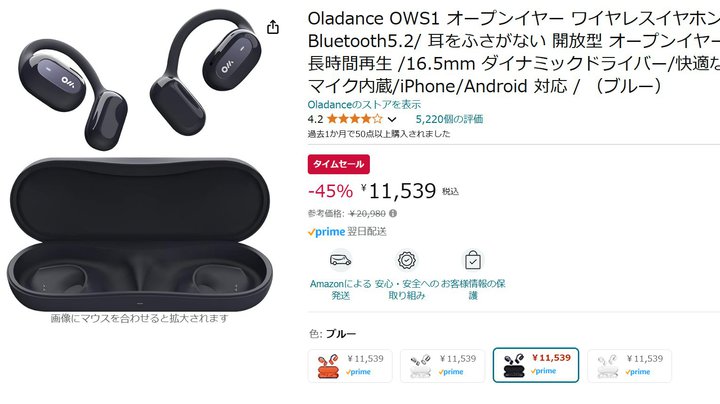Click the Oladance OWS1 product title
The height and width of the screenshot is (404, 720).
click(514, 52)
